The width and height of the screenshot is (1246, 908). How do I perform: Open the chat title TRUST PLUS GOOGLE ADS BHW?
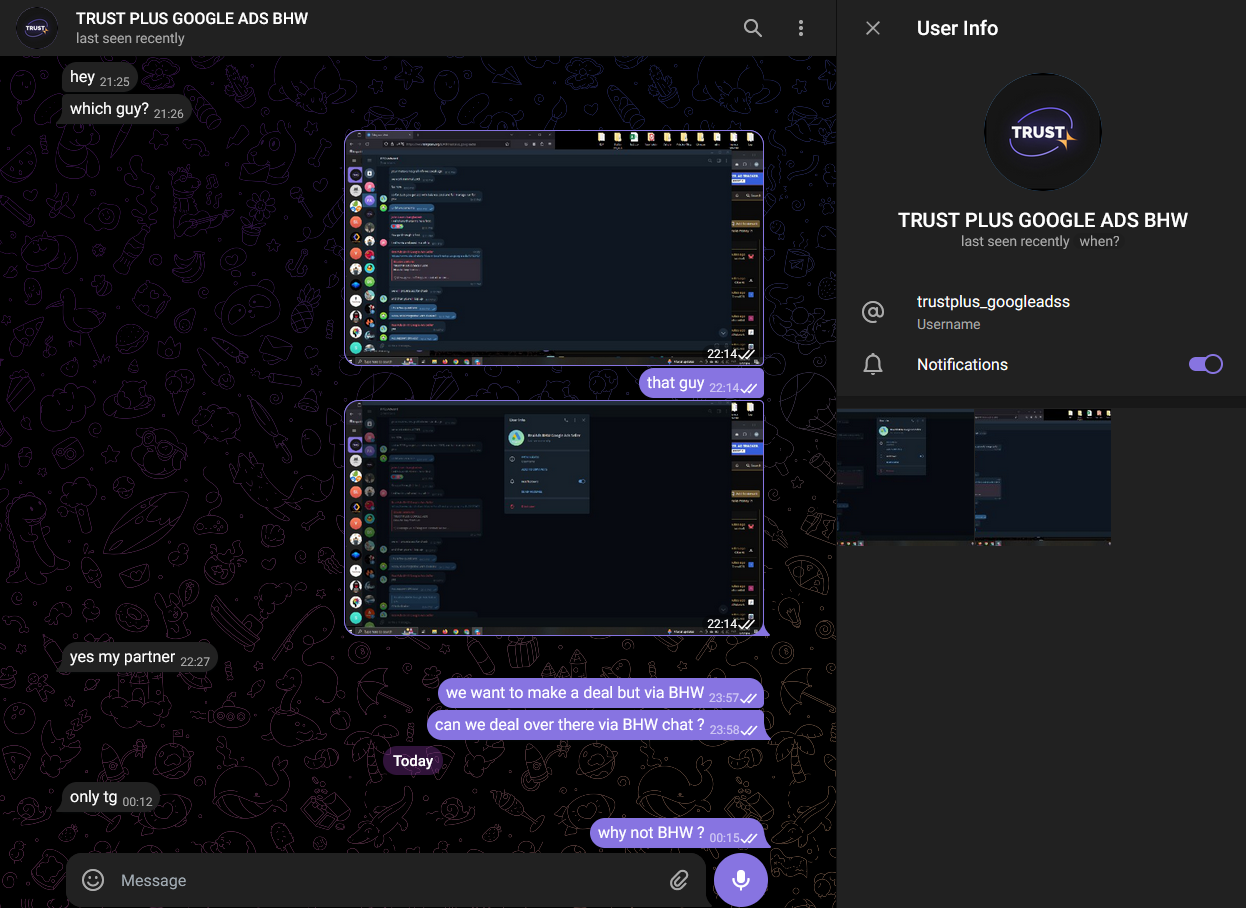192,18
